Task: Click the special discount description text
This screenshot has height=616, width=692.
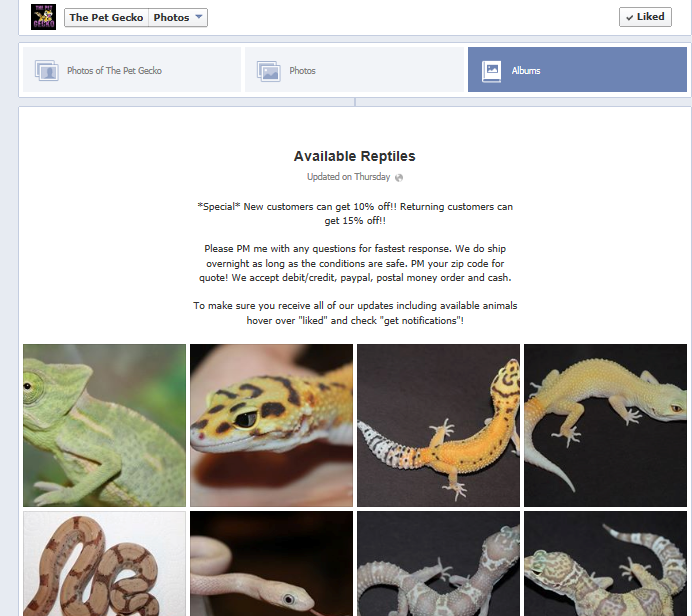Action: [x=355, y=214]
